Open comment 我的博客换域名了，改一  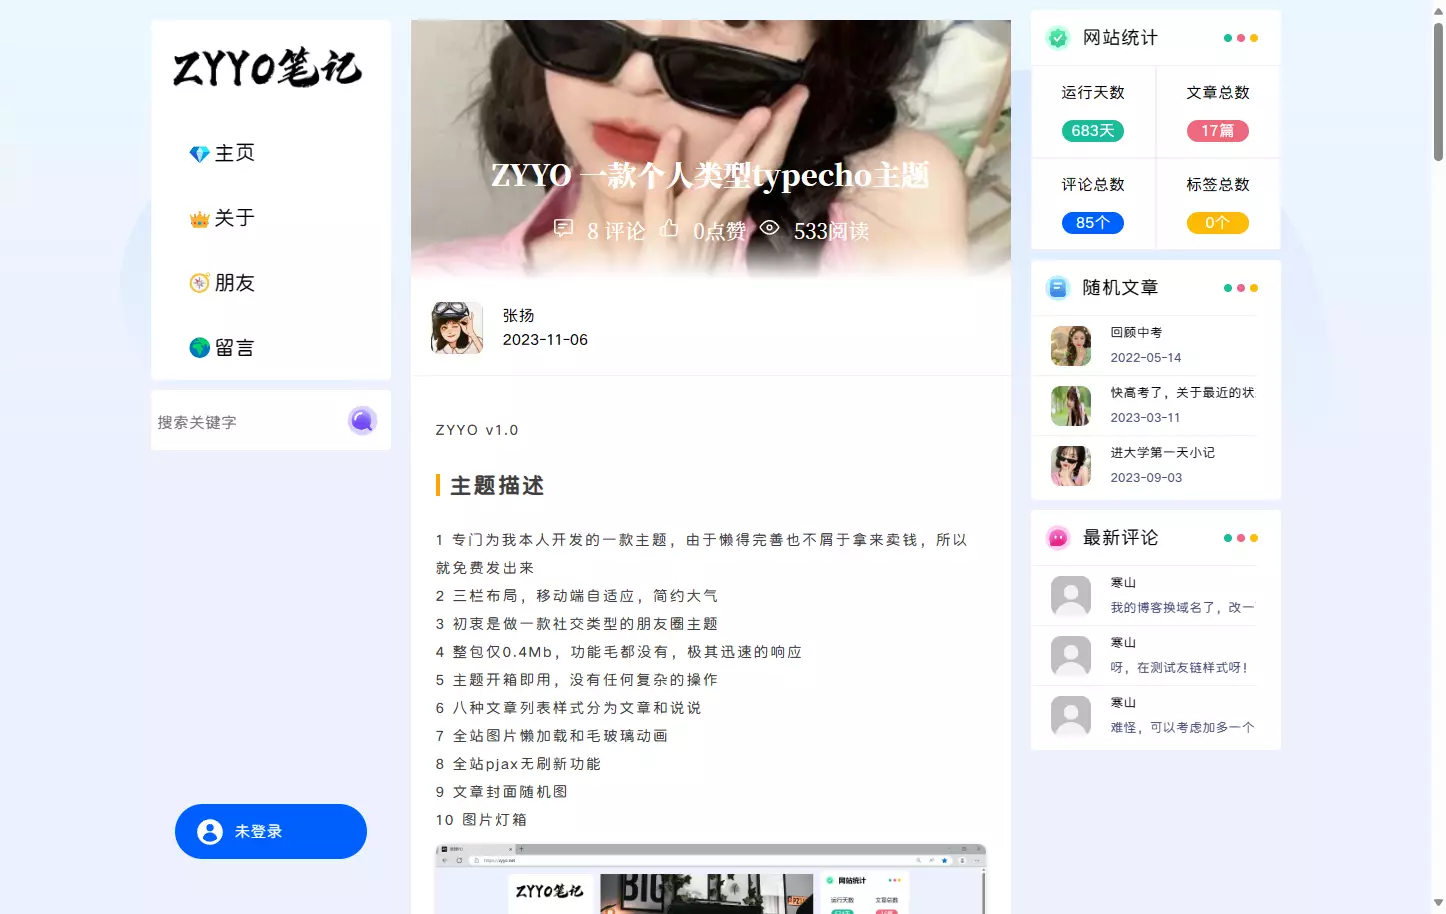pyautogui.click(x=1182, y=608)
